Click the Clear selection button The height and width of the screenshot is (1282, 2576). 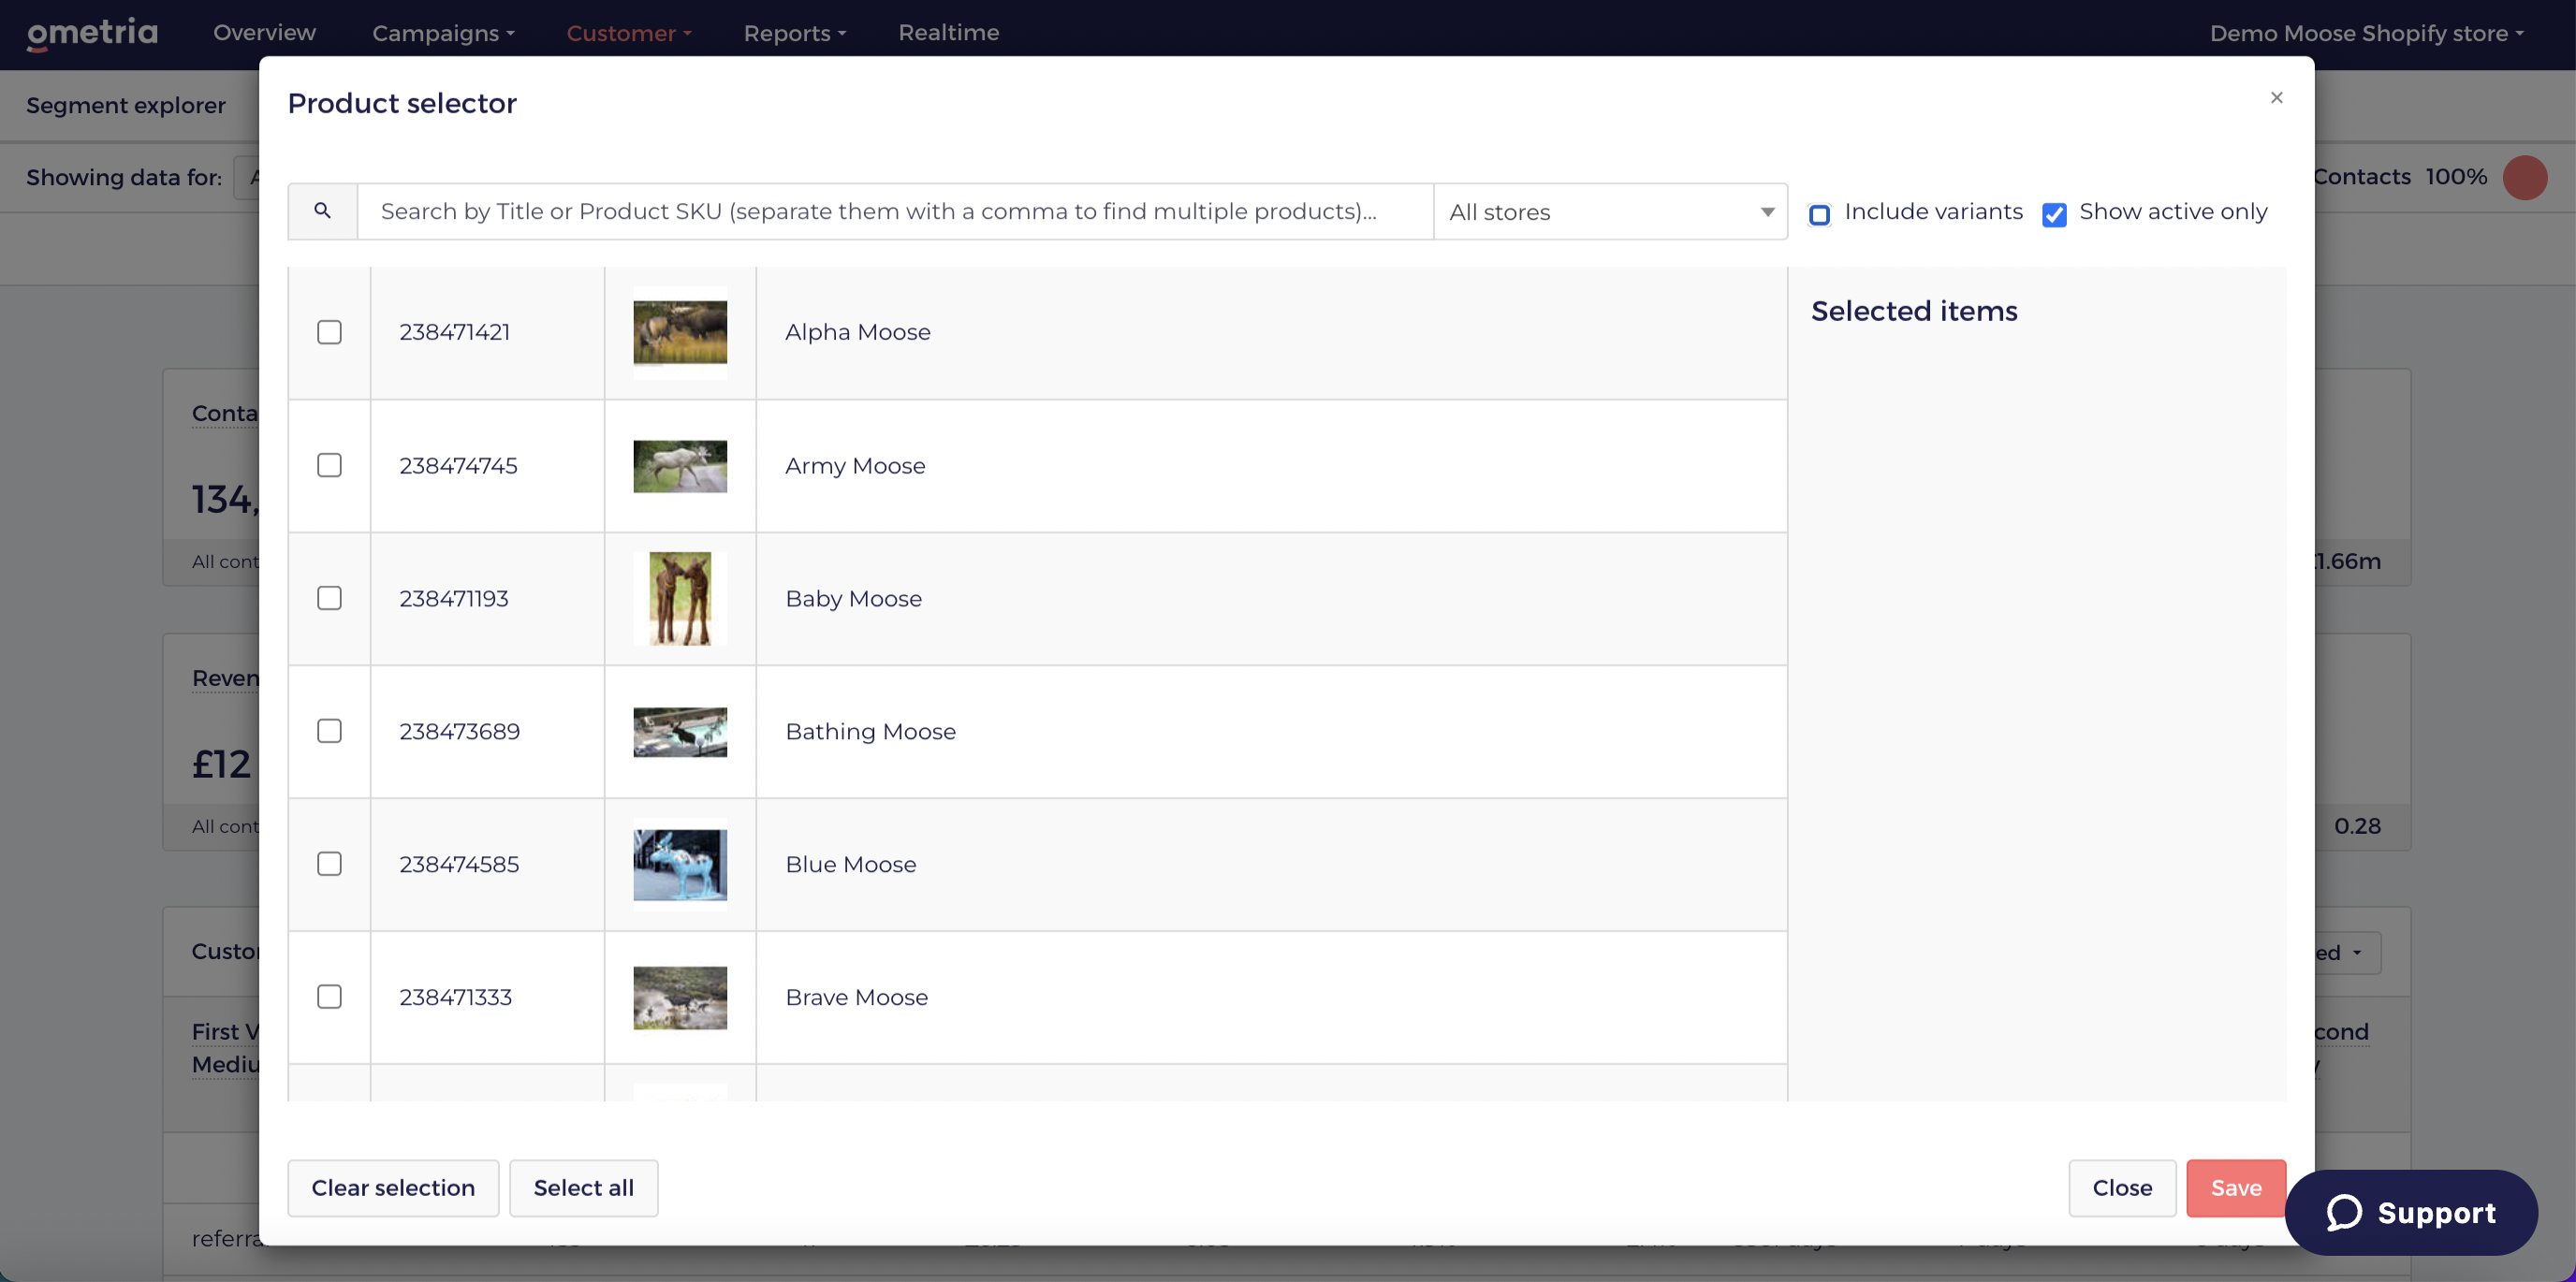pos(393,1188)
